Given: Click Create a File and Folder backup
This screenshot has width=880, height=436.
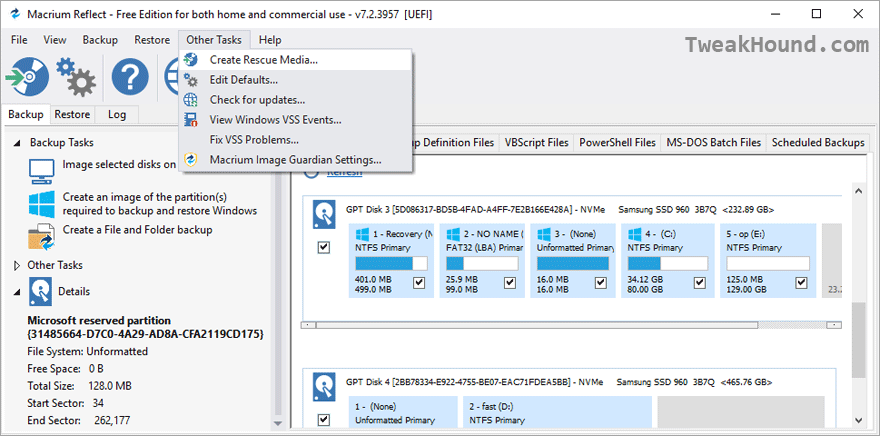Looking at the screenshot, I should pyautogui.click(x=138, y=230).
